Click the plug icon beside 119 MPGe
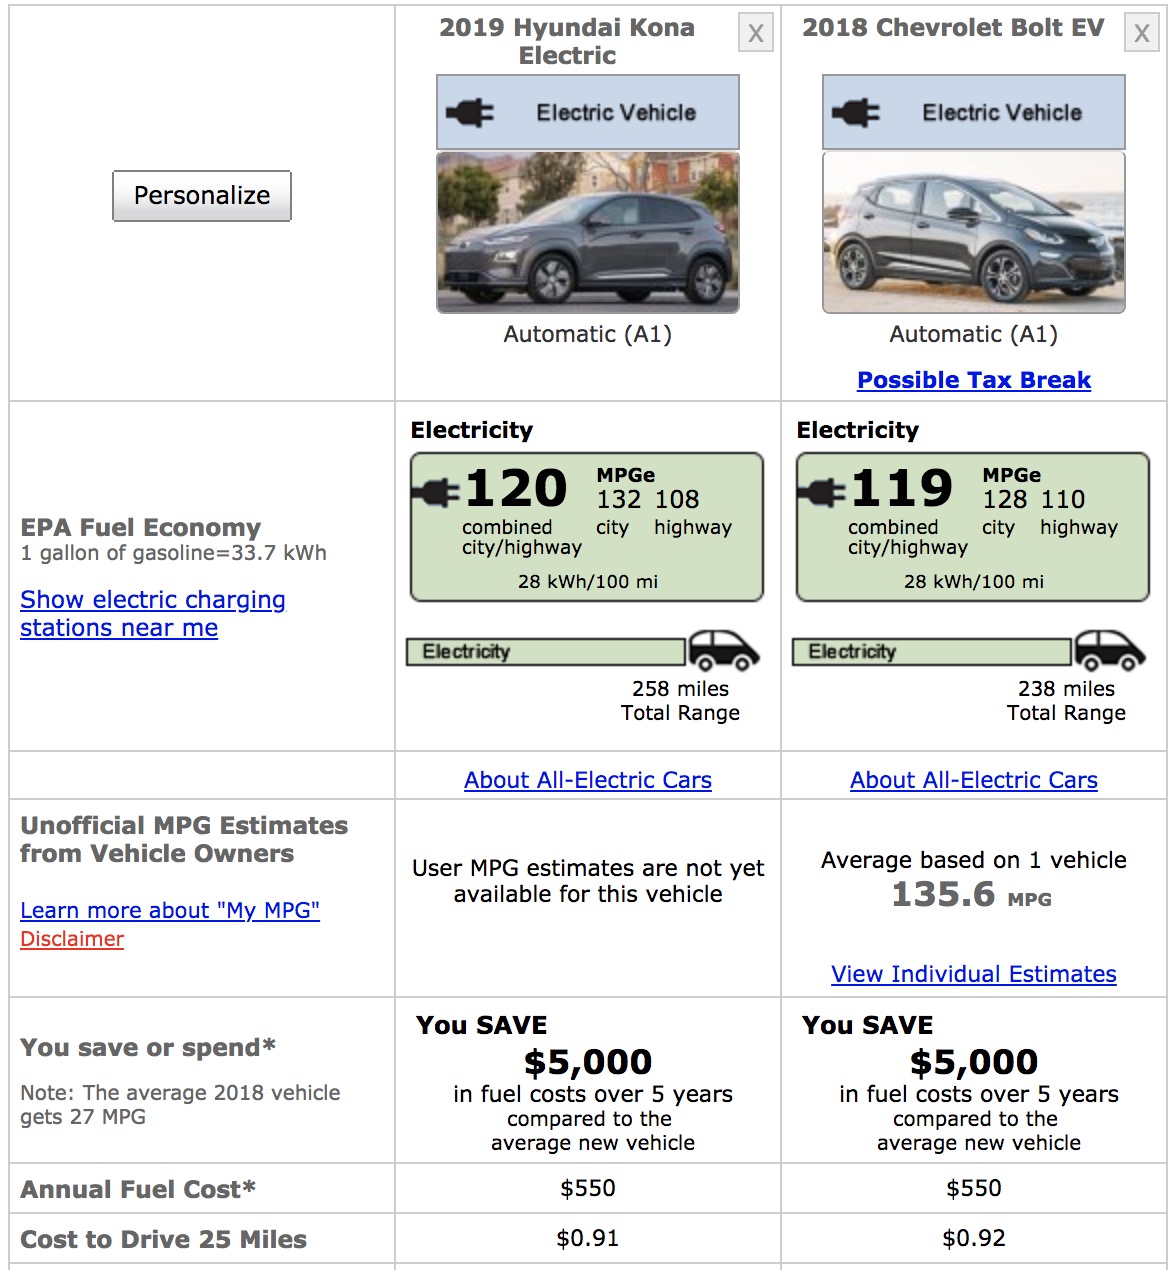This screenshot has width=1172, height=1270. pyautogui.click(x=822, y=492)
